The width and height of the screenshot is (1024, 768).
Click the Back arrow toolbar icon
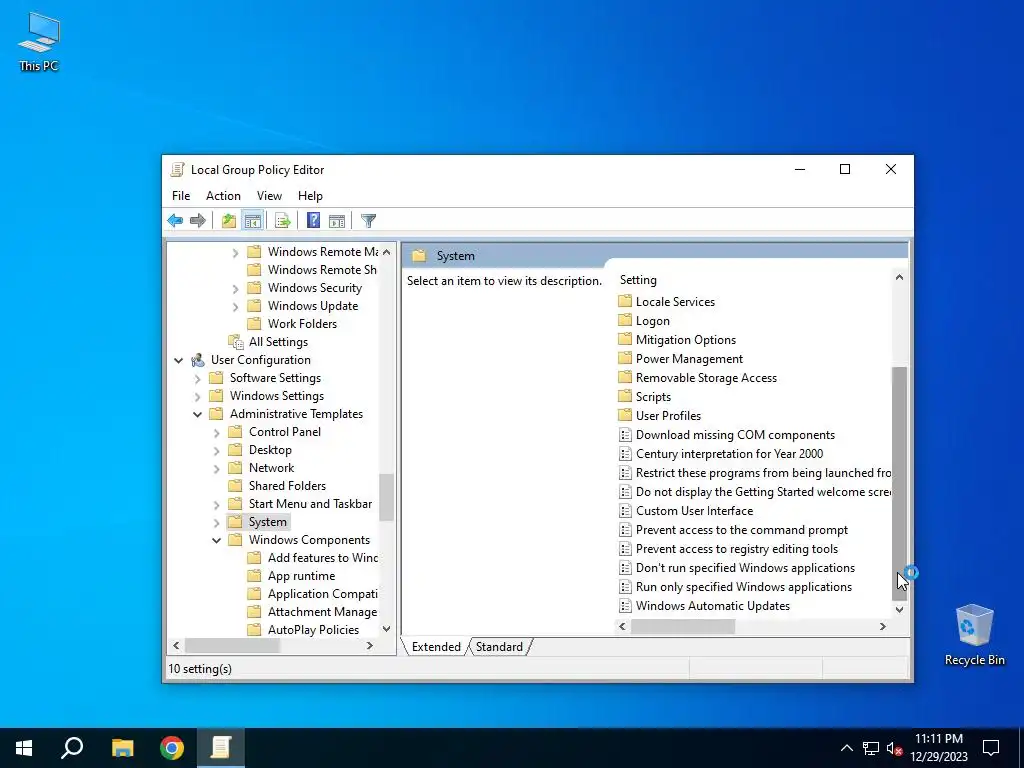pyautogui.click(x=175, y=221)
